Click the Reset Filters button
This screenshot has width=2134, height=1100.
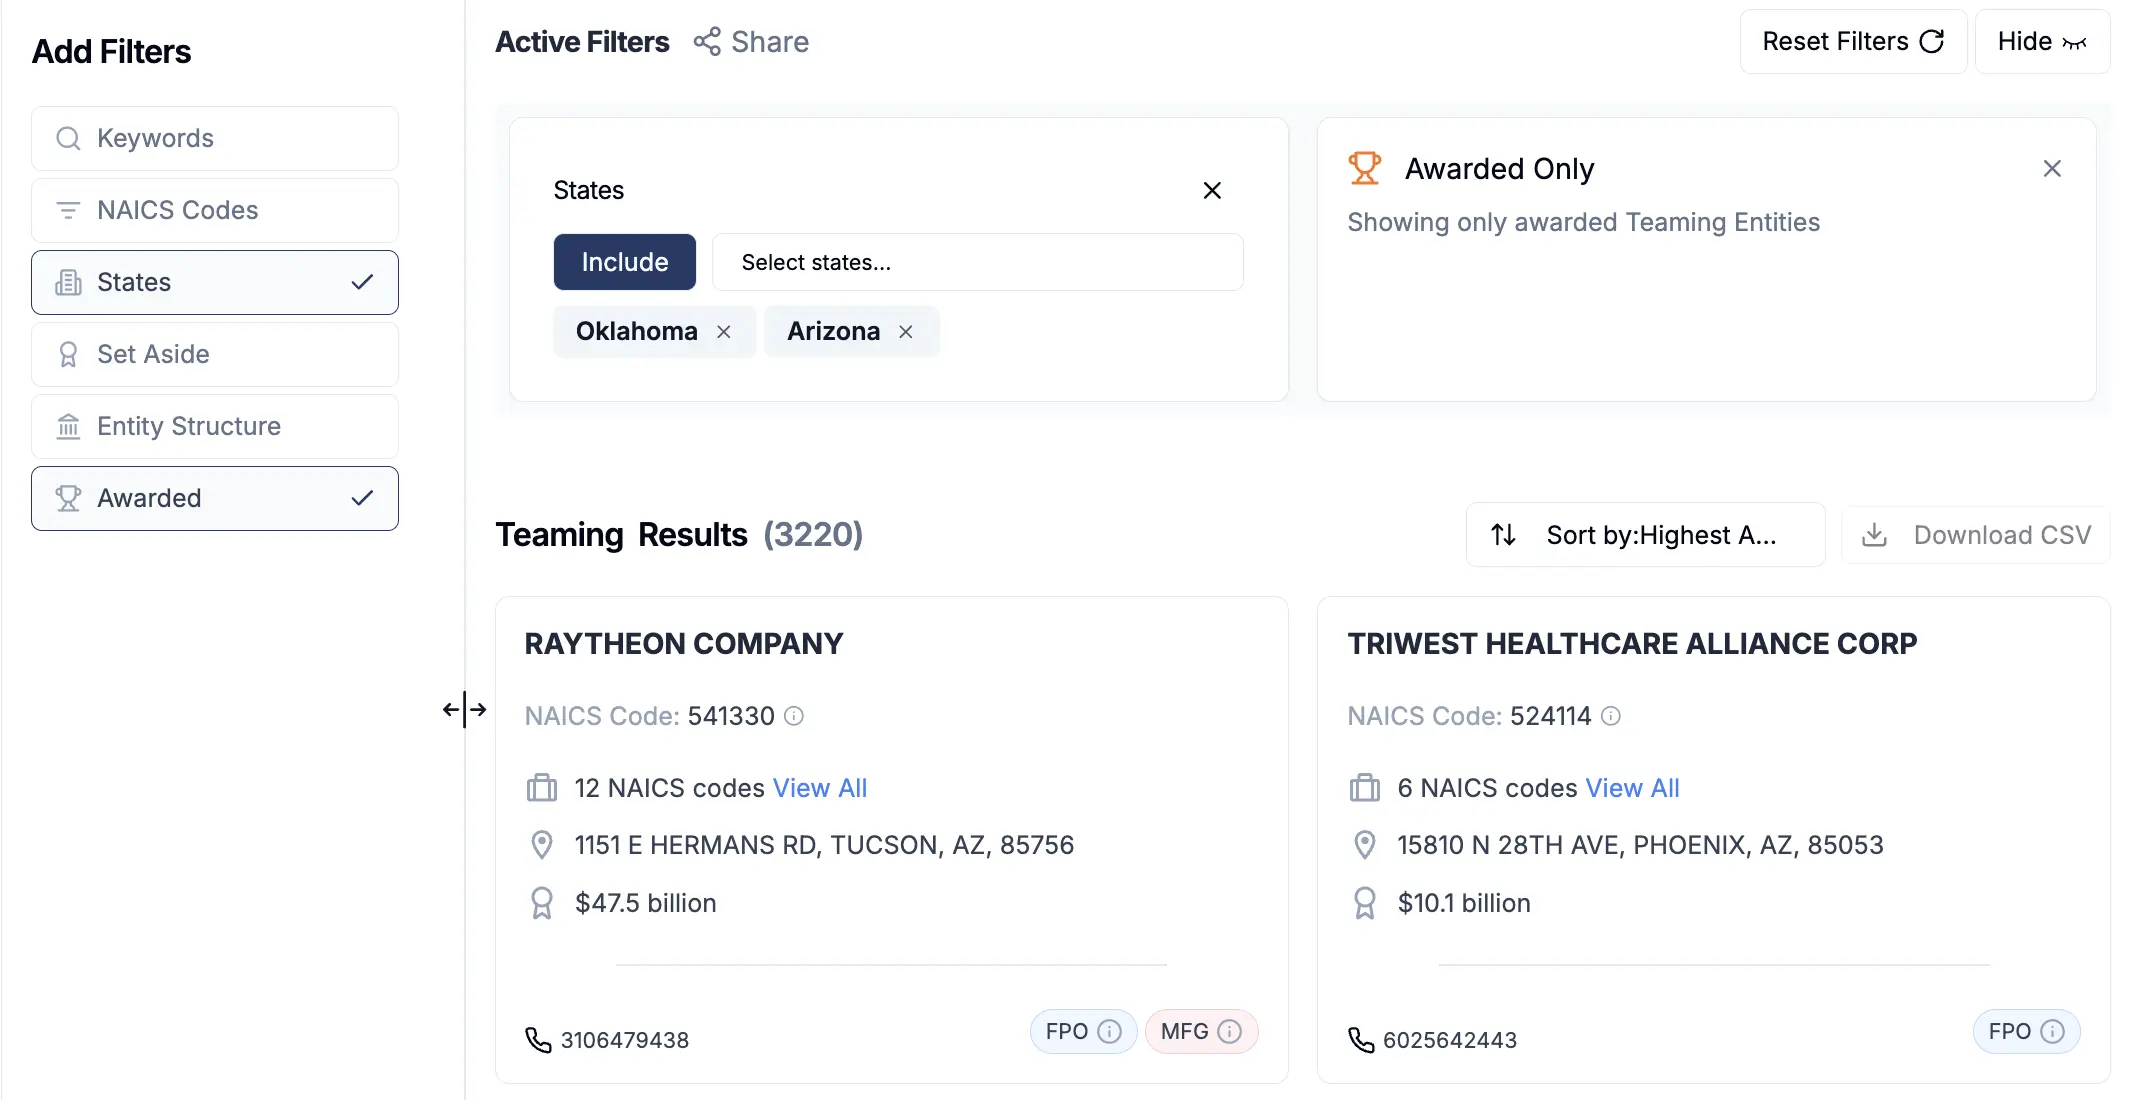(1854, 41)
